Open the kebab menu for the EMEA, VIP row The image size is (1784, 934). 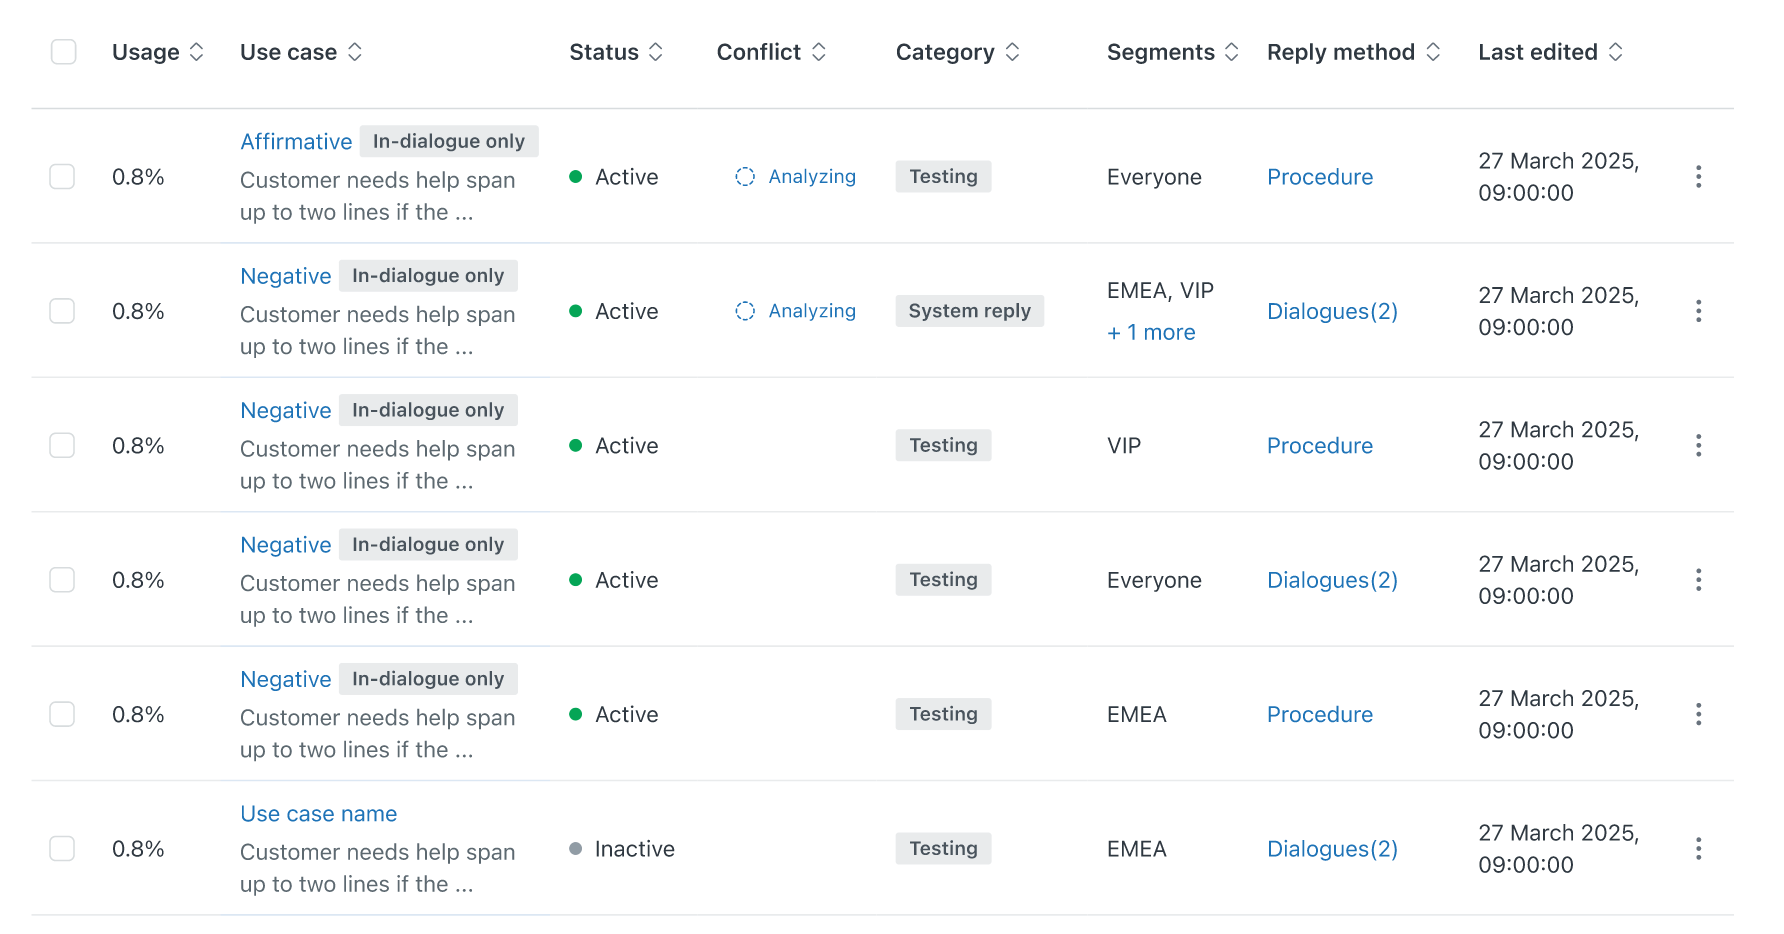pyautogui.click(x=1698, y=311)
